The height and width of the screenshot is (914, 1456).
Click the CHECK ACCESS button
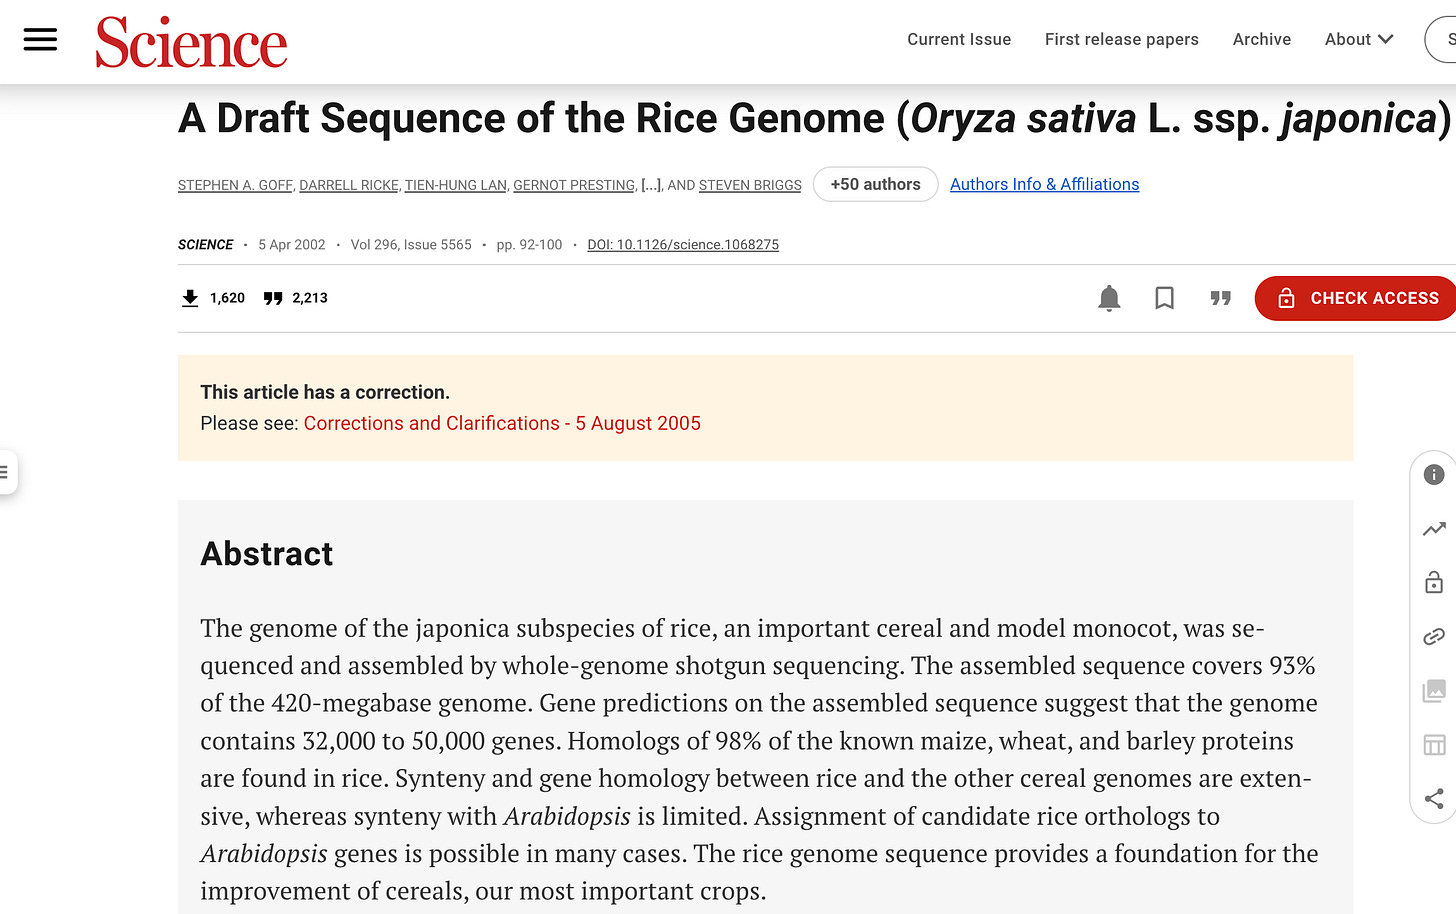tap(1357, 298)
